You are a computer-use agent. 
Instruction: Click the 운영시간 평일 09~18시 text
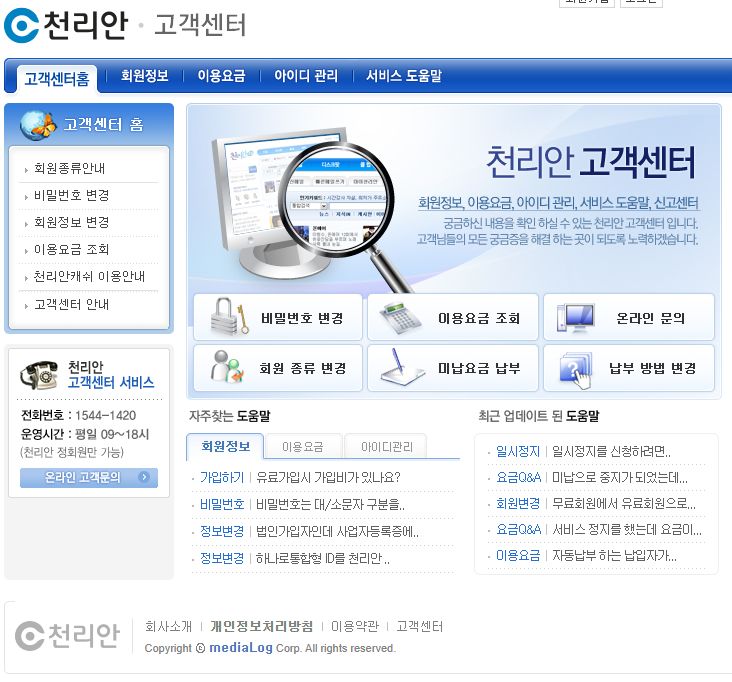84,434
